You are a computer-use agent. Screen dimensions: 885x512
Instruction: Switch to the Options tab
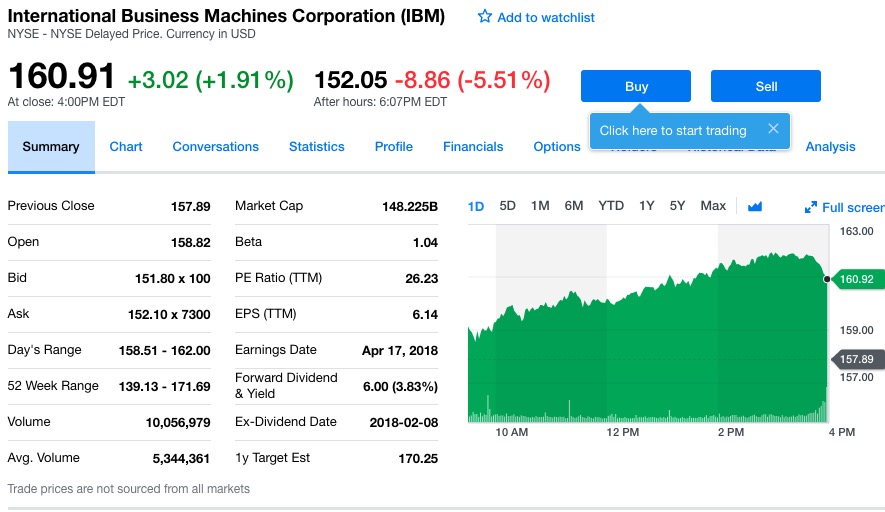[557, 147]
